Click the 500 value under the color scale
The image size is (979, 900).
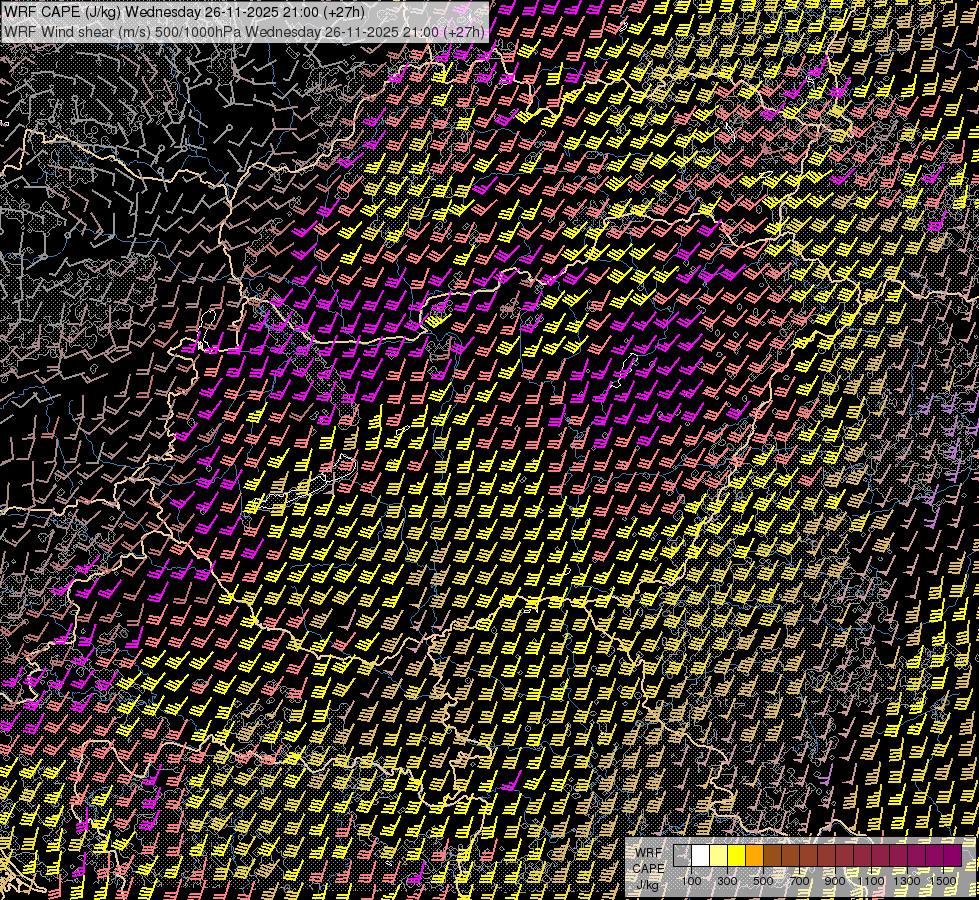763,880
